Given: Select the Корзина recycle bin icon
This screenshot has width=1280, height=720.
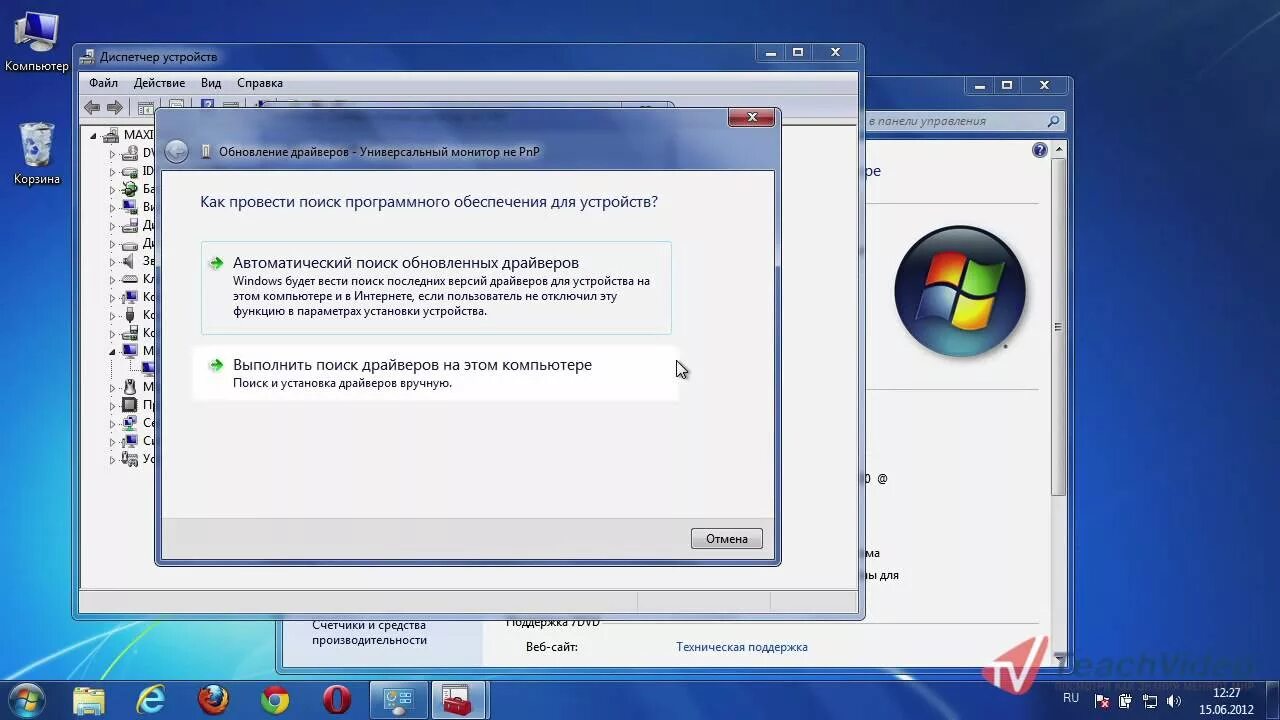Looking at the screenshot, I should [37, 153].
